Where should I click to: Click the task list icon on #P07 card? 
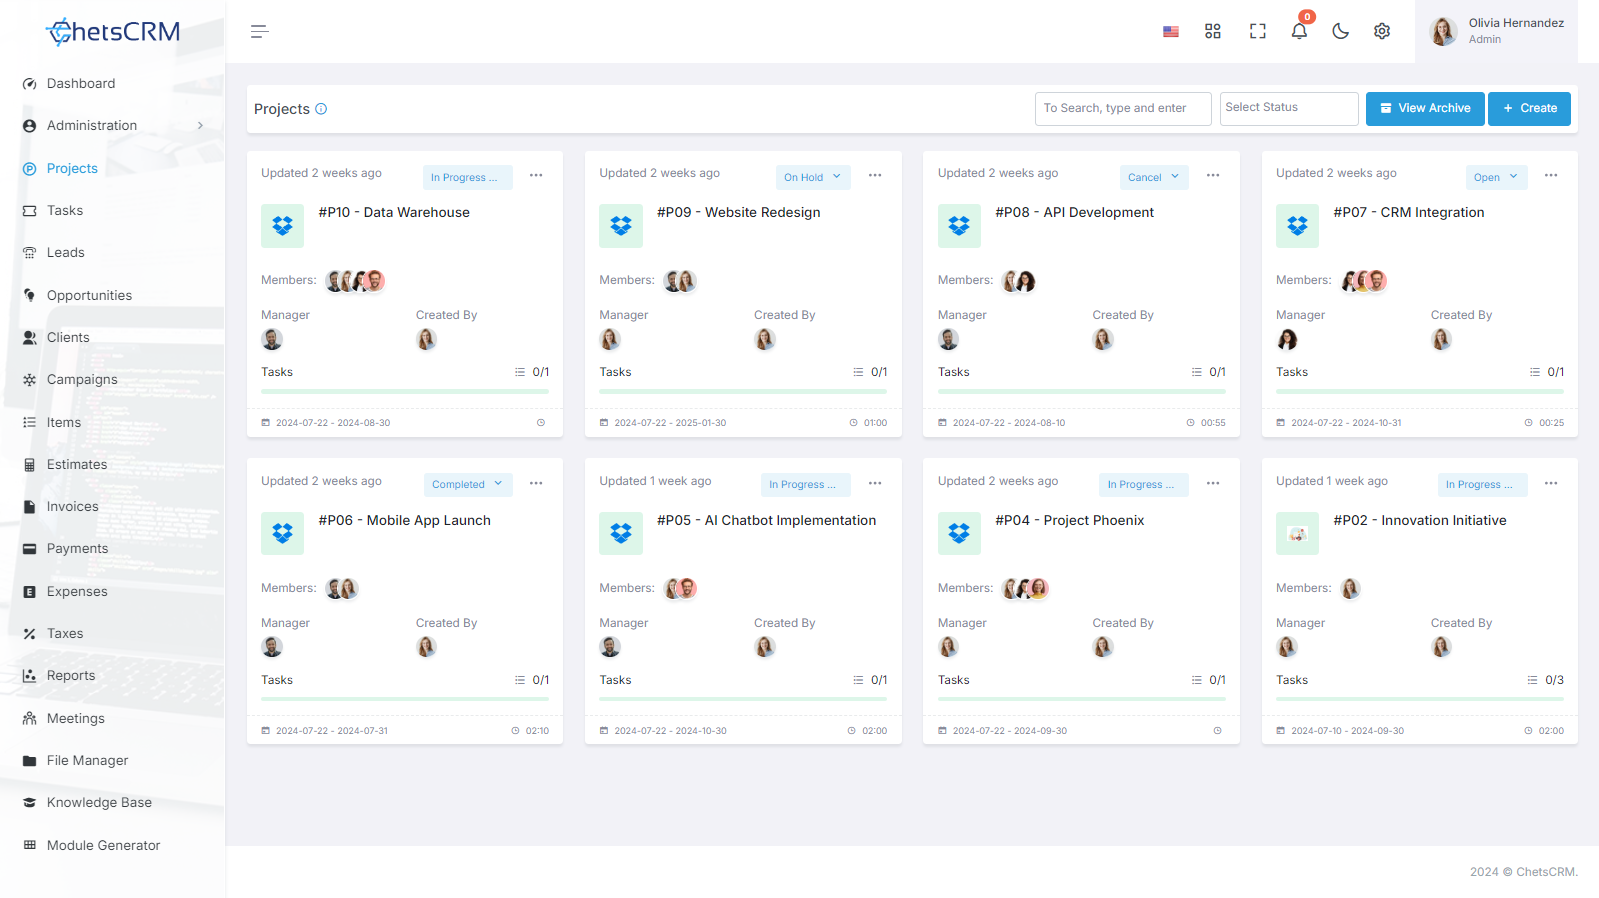tap(1535, 372)
